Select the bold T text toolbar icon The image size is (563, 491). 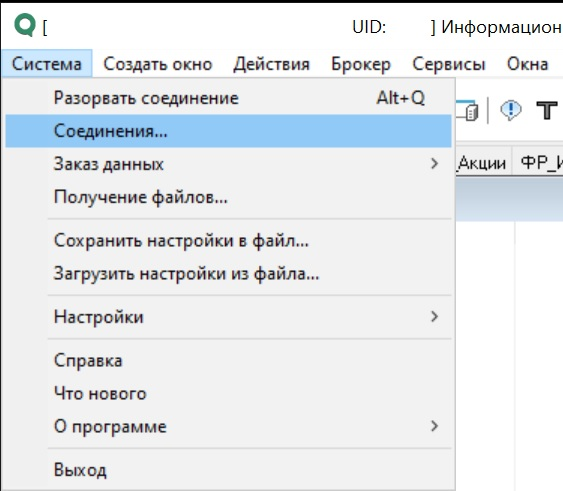click(x=546, y=110)
